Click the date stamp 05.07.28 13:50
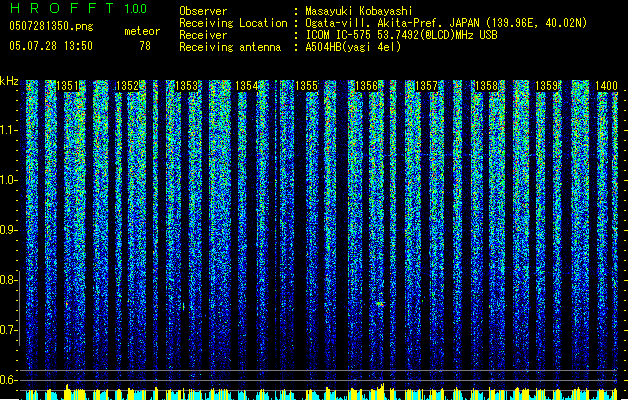This screenshot has width=629, height=400. tap(51, 46)
